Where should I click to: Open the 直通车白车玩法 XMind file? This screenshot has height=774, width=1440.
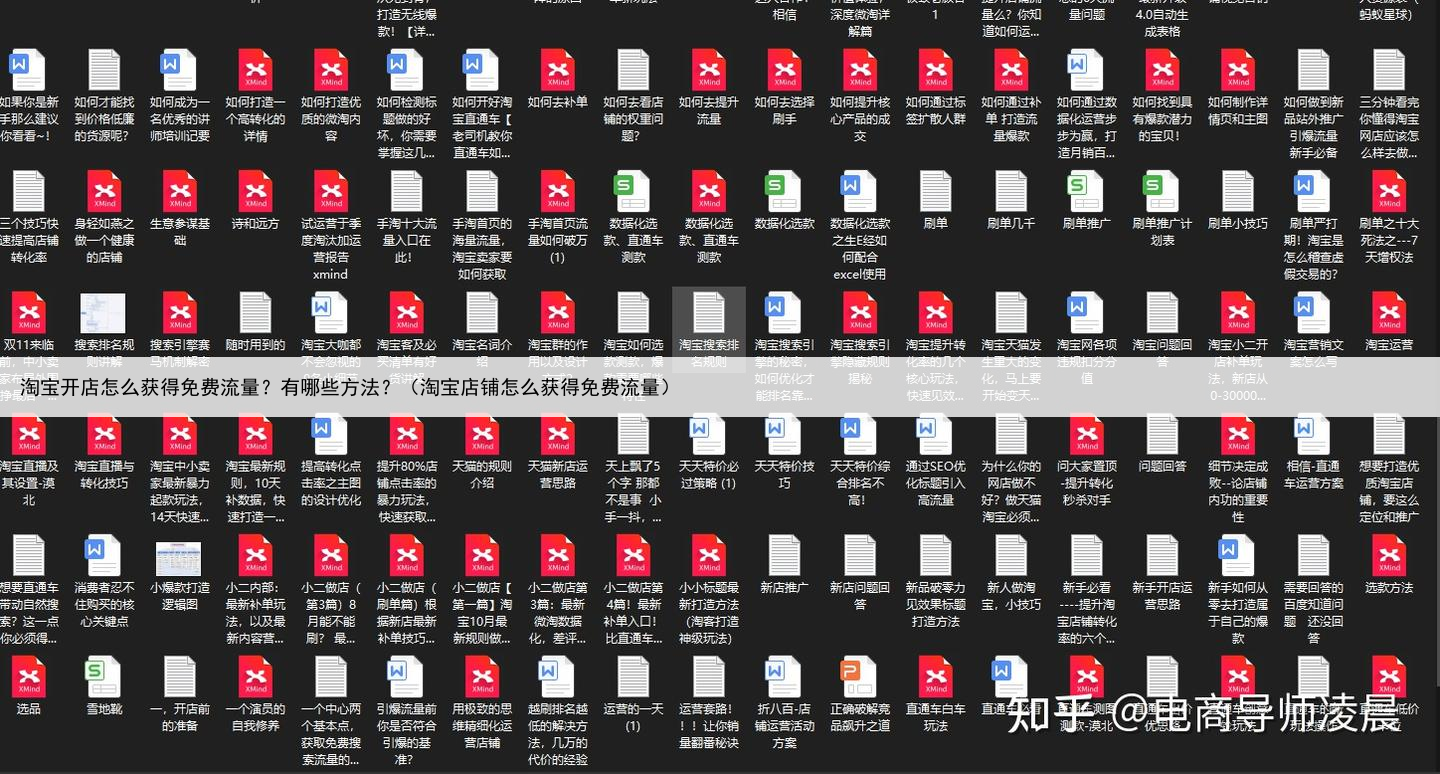pos(935,678)
